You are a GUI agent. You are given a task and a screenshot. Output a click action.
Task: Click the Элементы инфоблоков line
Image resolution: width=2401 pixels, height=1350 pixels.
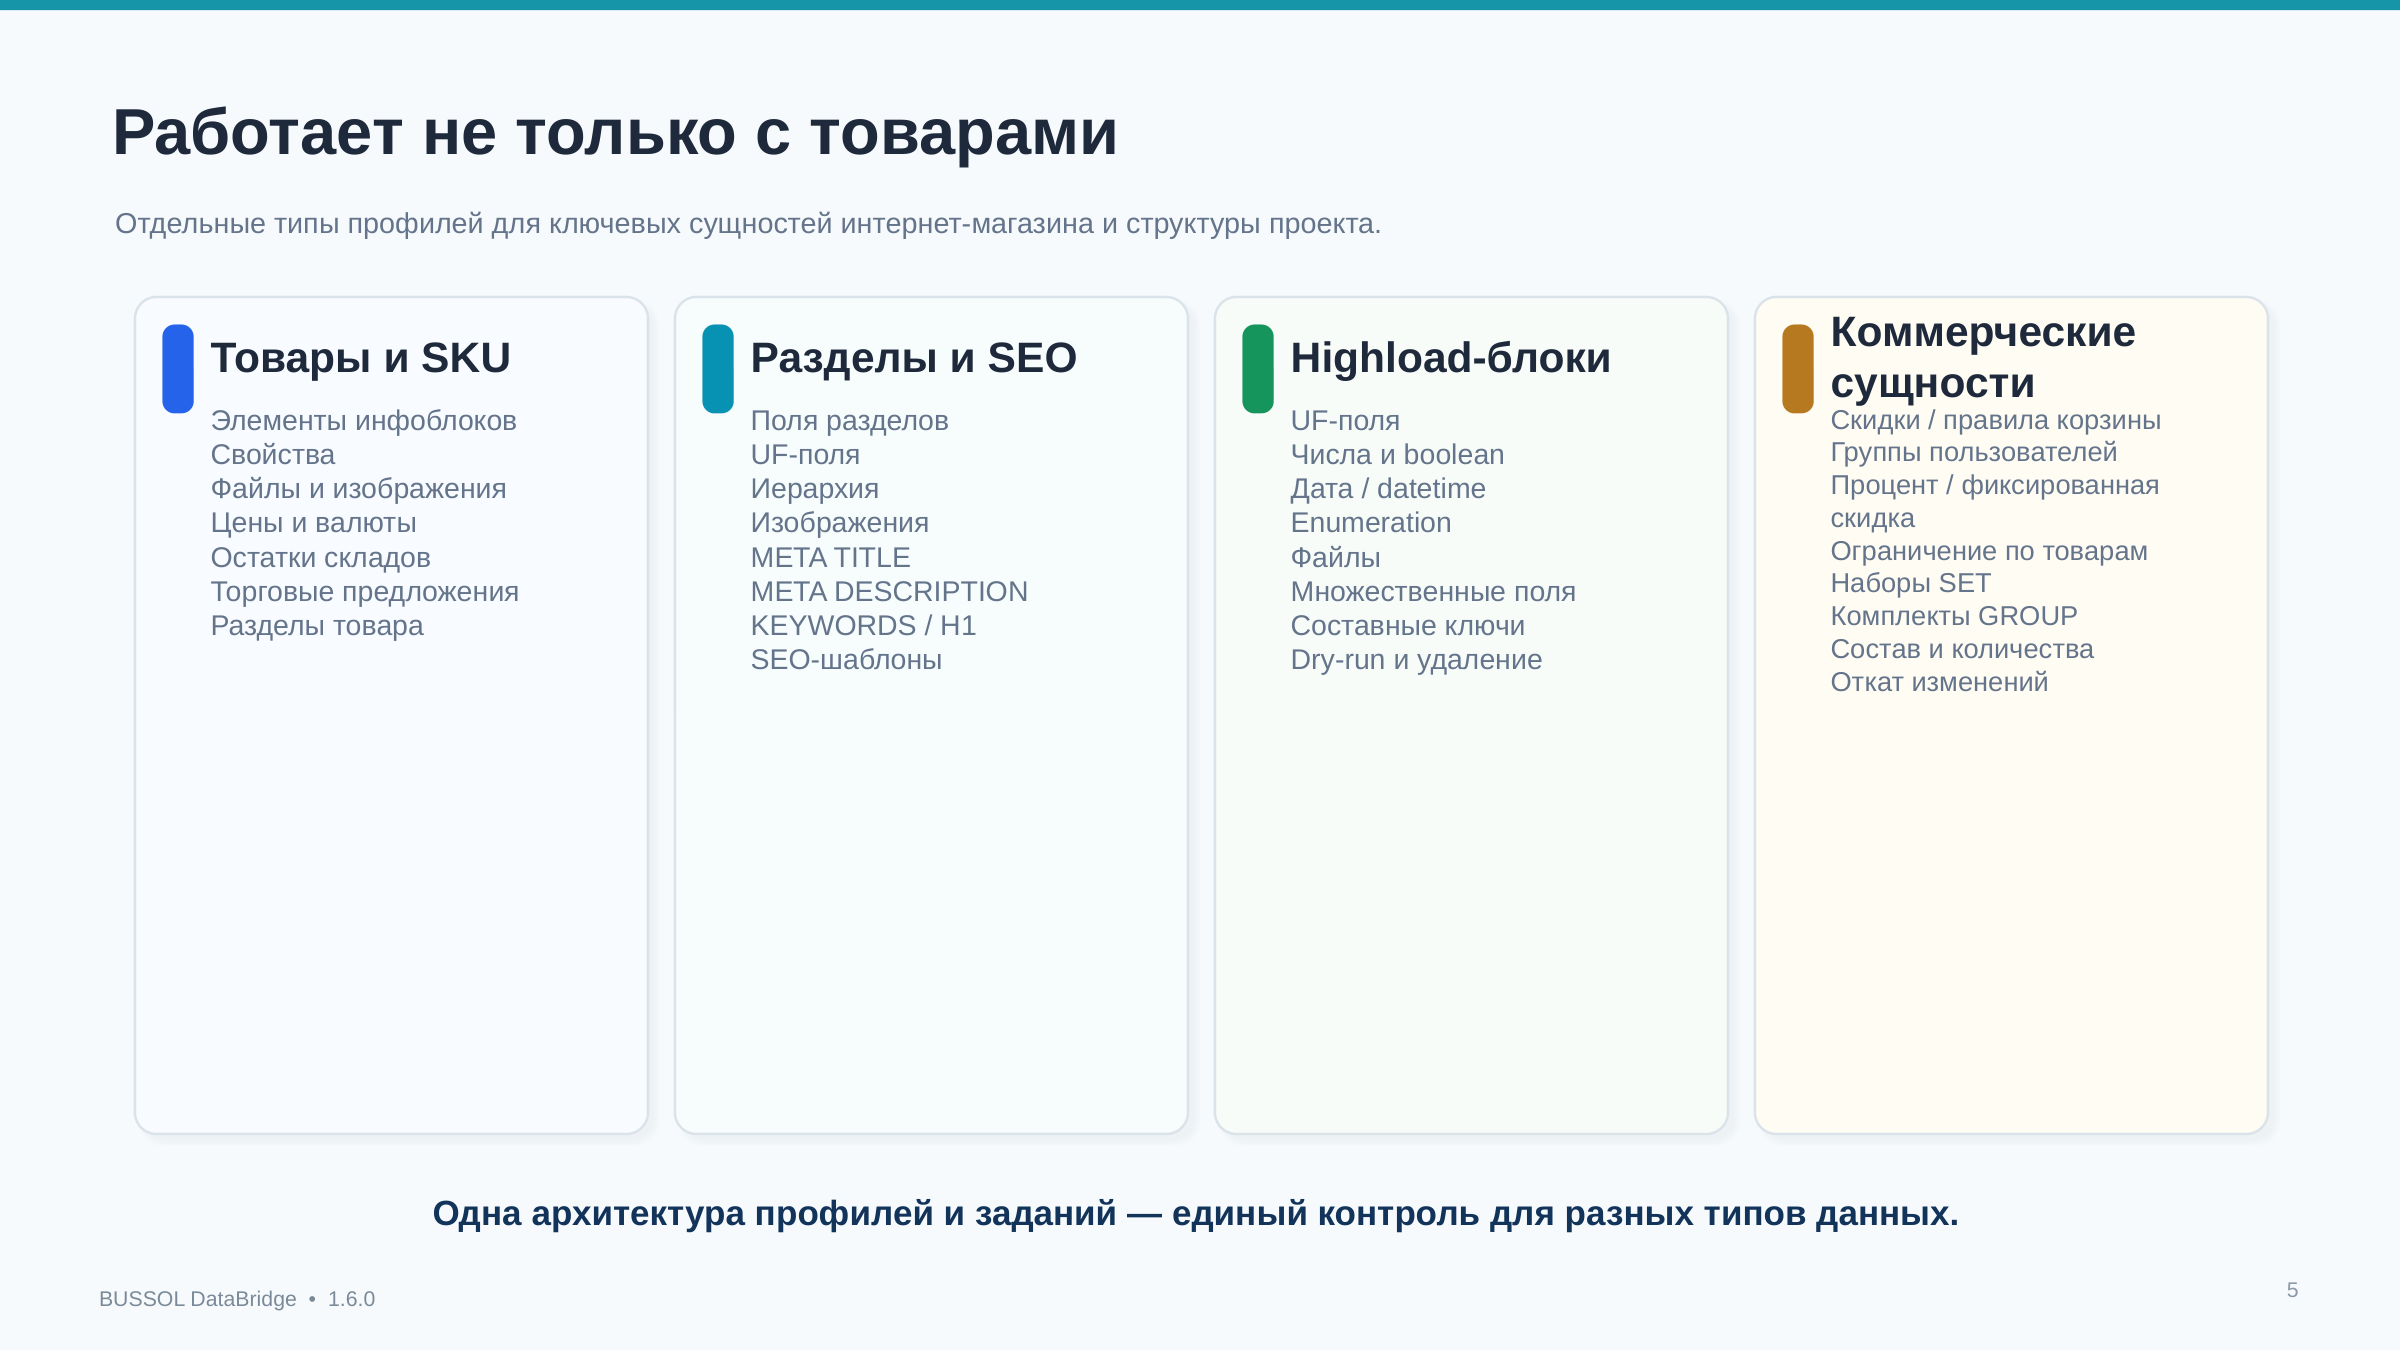click(363, 421)
